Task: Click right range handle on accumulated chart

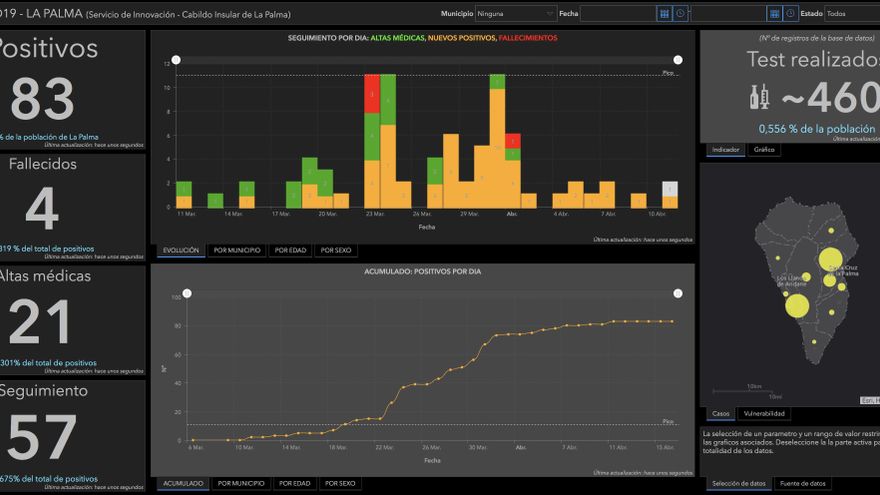Action: pos(678,293)
